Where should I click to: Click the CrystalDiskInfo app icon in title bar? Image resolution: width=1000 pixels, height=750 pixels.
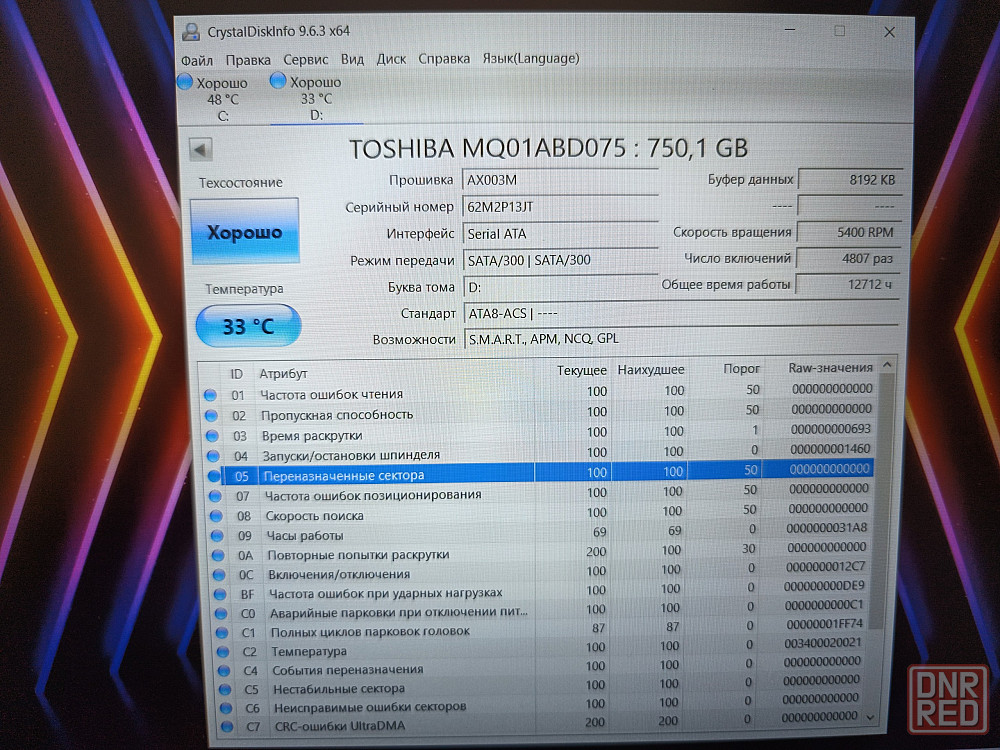point(191,32)
